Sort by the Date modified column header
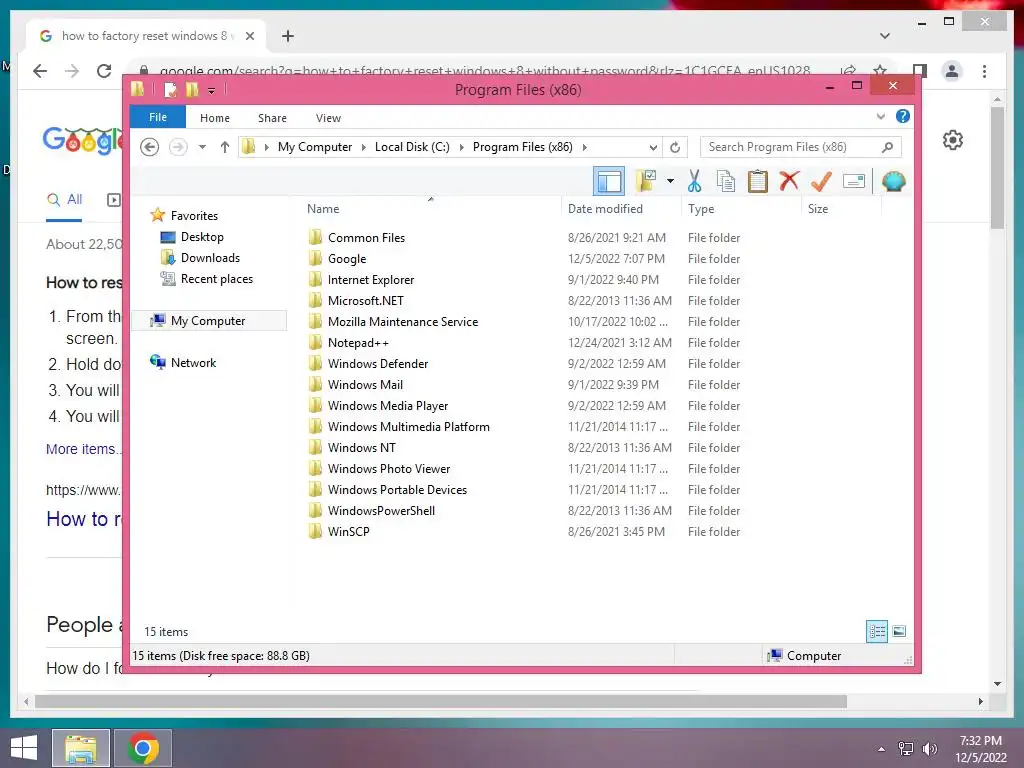This screenshot has width=1024, height=768. [620, 209]
